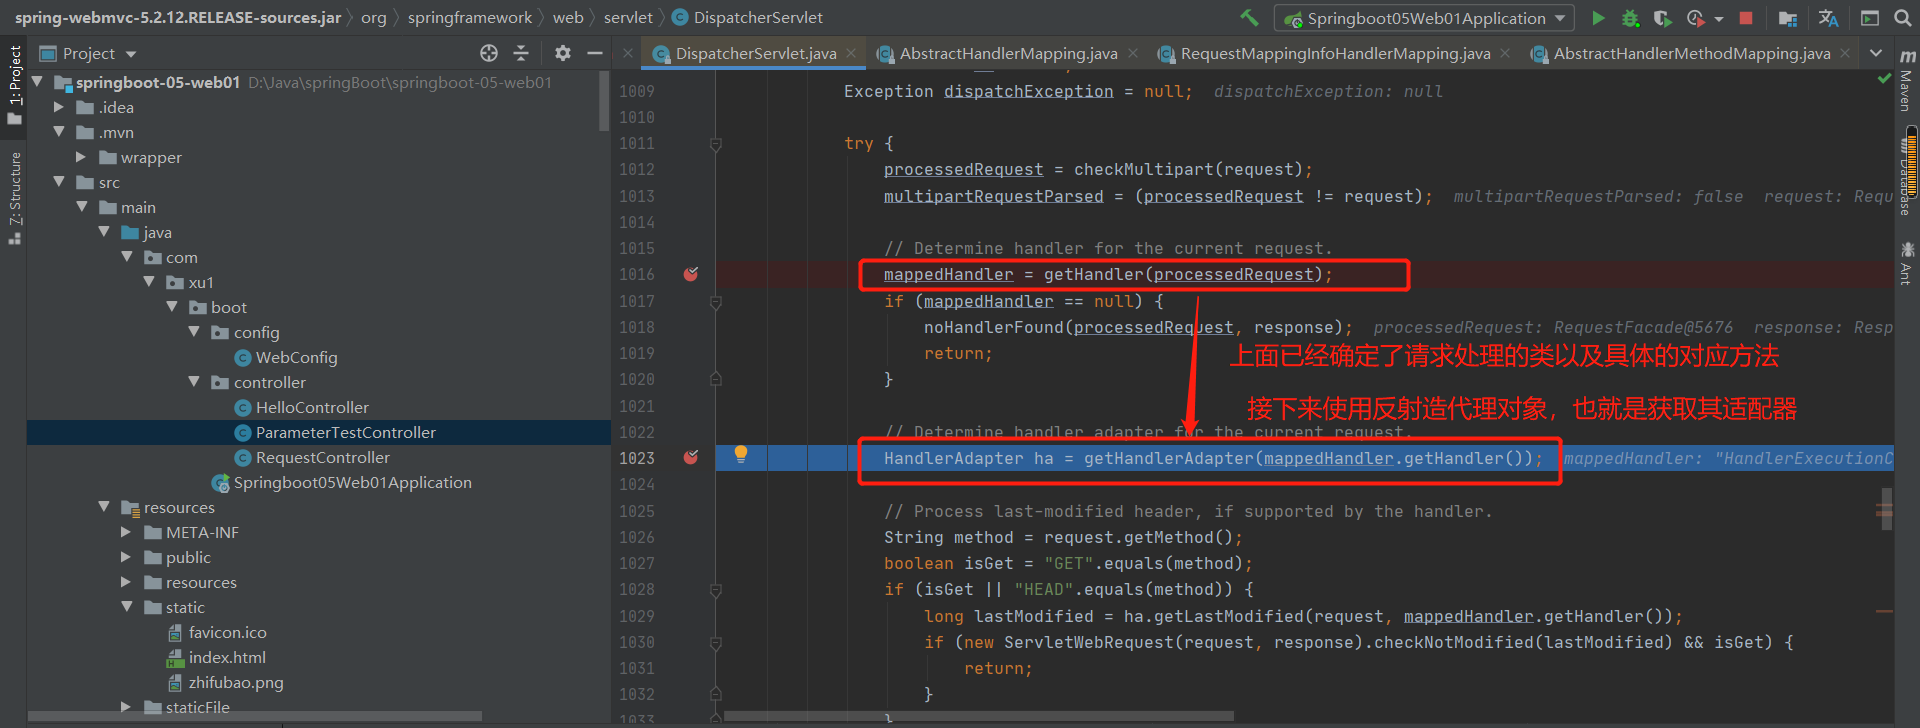Close the RequestMappingInfoHandlerMapping.java tab
1920x728 pixels.
(x=1505, y=53)
